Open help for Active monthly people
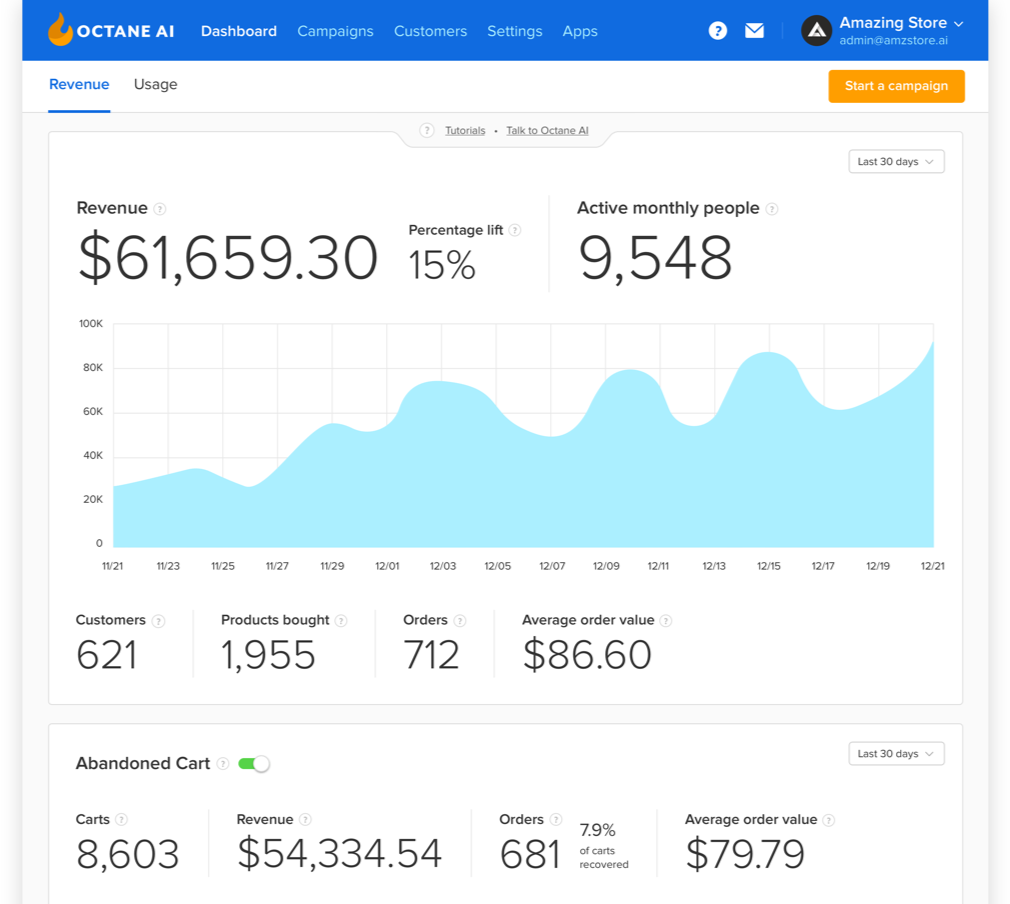This screenshot has width=1010, height=904. [771, 208]
